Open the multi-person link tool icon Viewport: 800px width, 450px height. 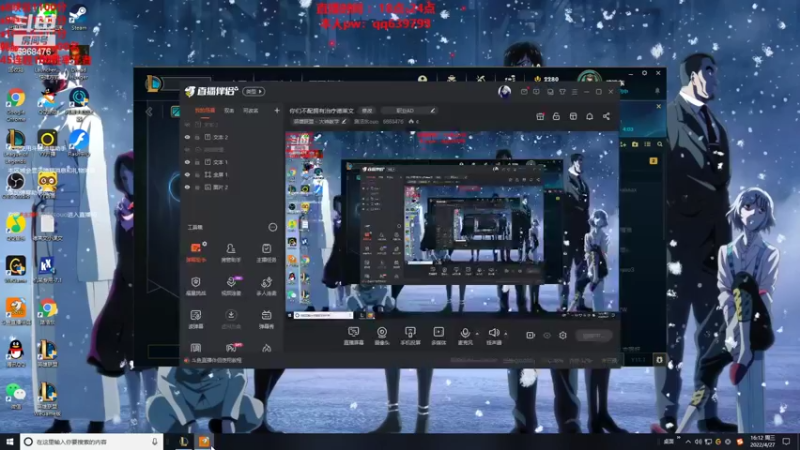[266, 282]
